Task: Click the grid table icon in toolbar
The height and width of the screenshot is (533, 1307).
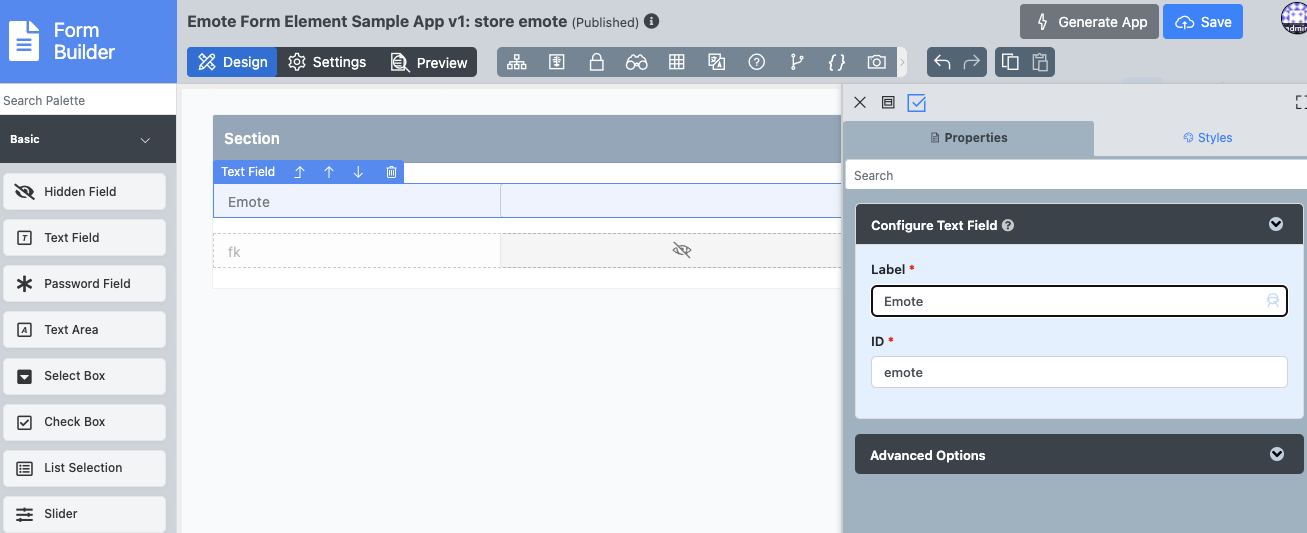Action: [x=677, y=62]
